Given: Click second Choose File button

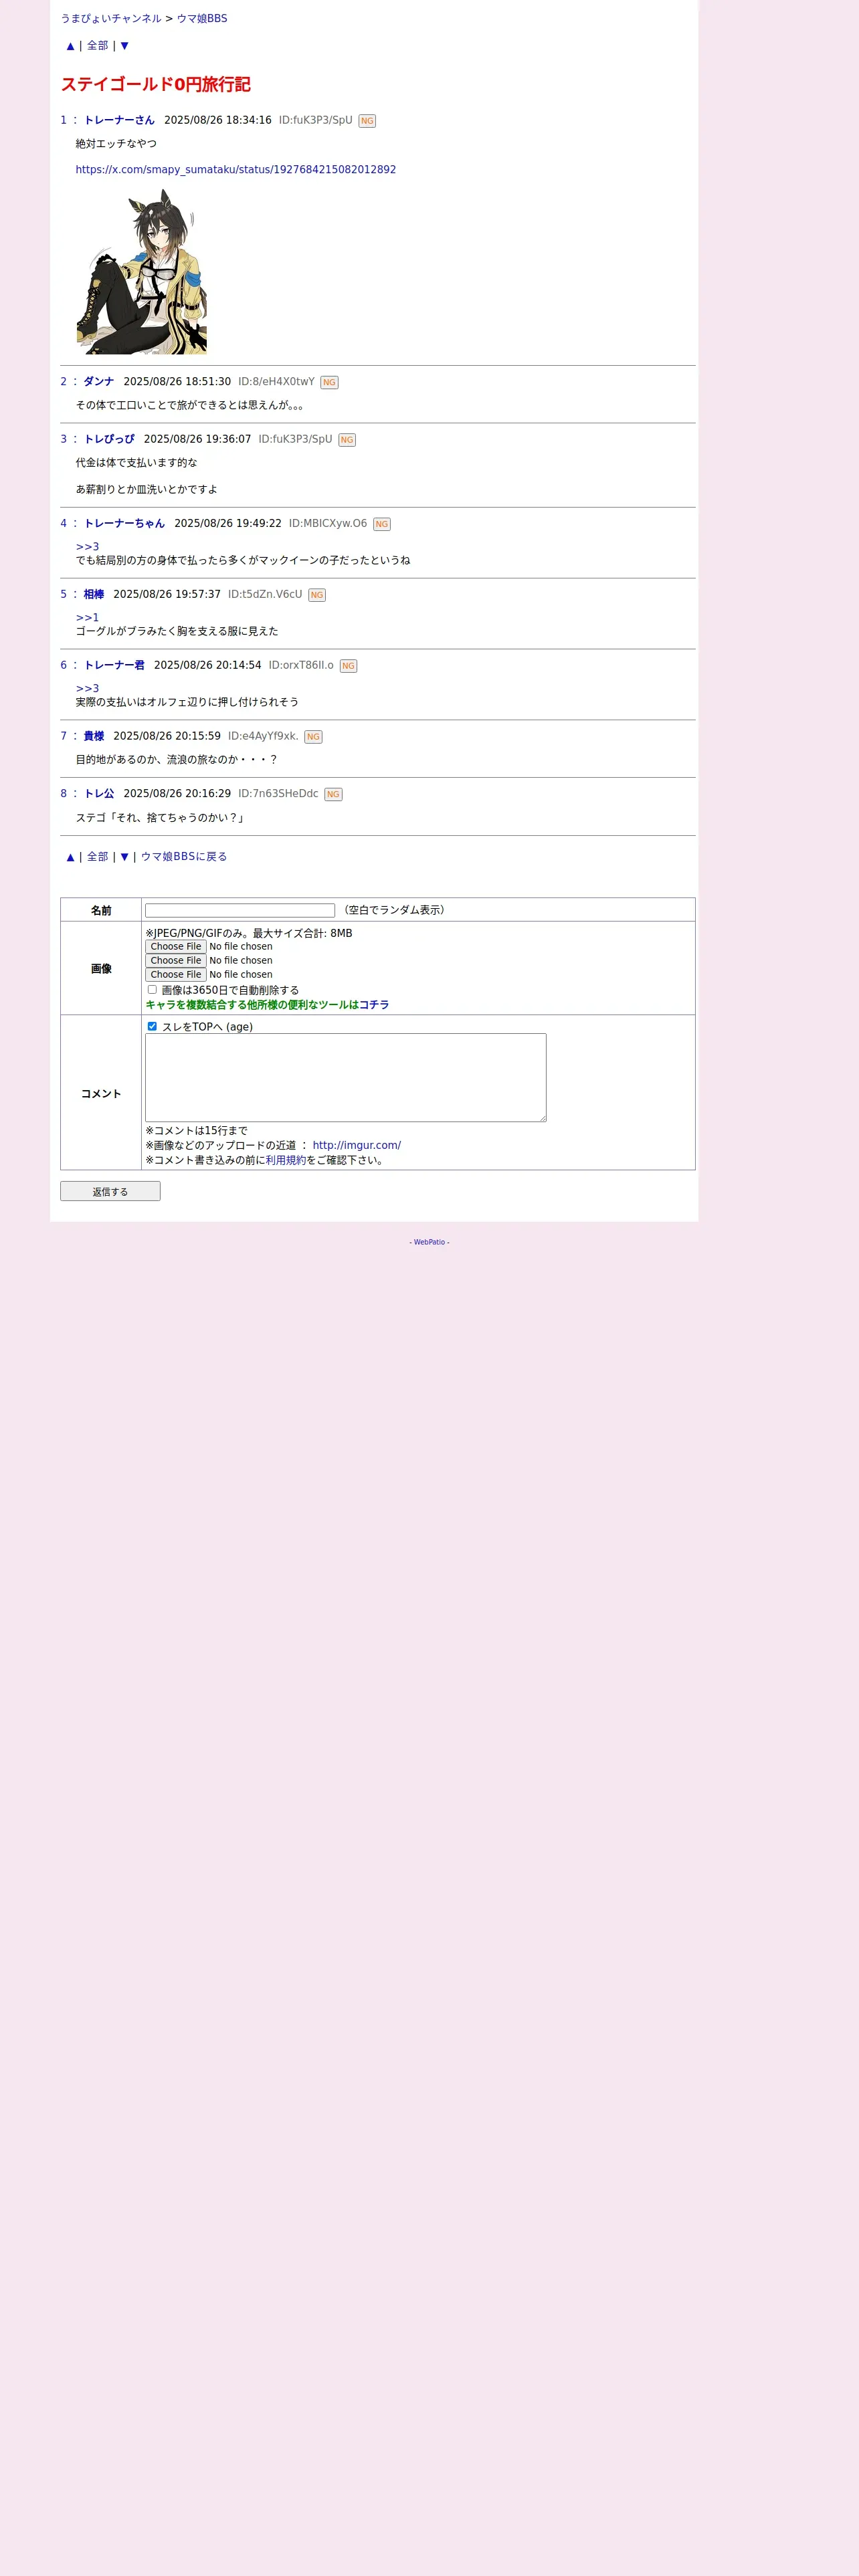Looking at the screenshot, I should click(x=176, y=961).
